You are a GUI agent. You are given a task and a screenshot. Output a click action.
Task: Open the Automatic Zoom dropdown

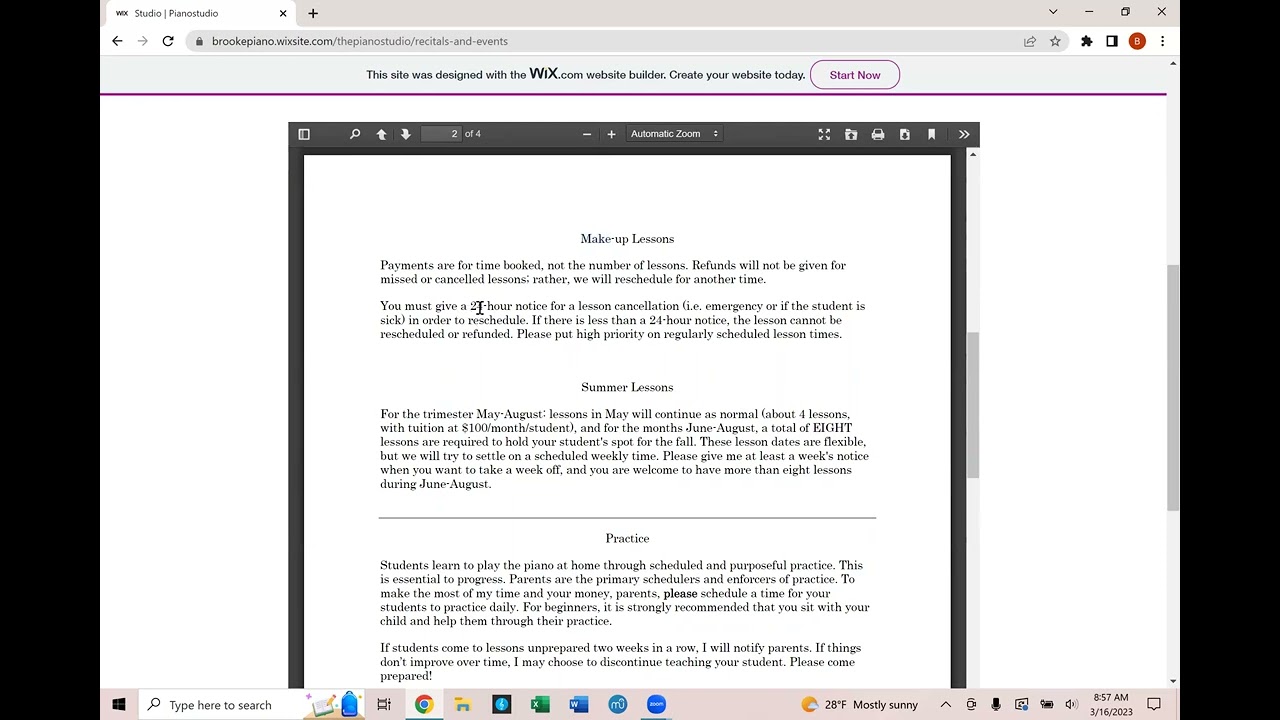(x=674, y=134)
